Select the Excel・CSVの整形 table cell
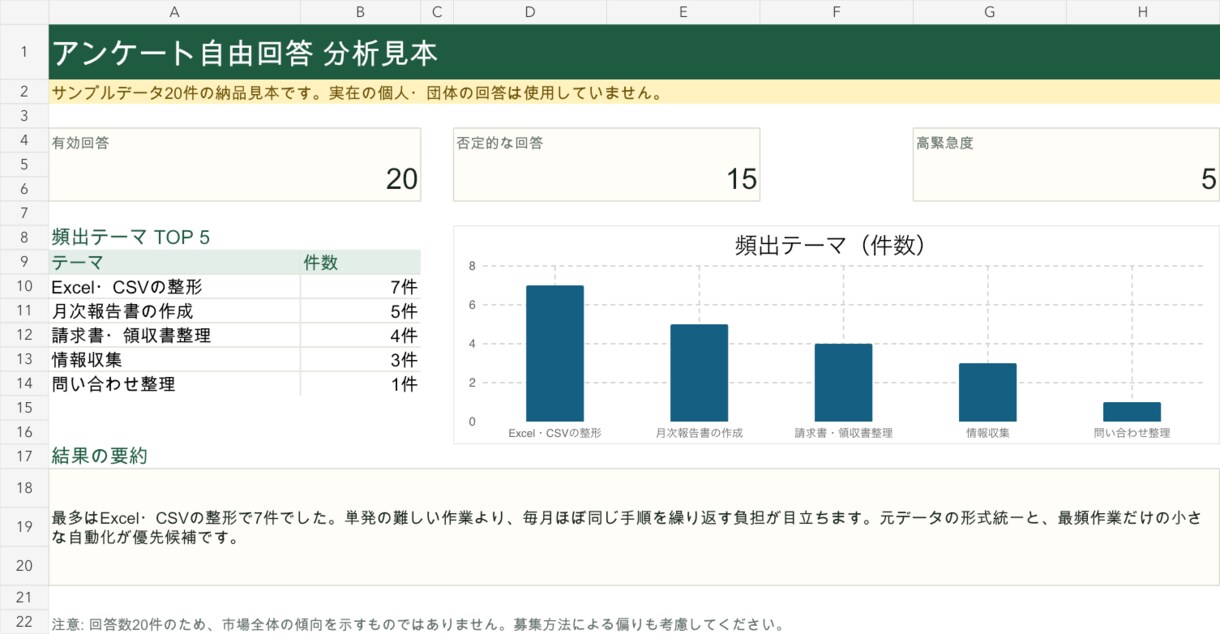 pyautogui.click(x=174, y=287)
